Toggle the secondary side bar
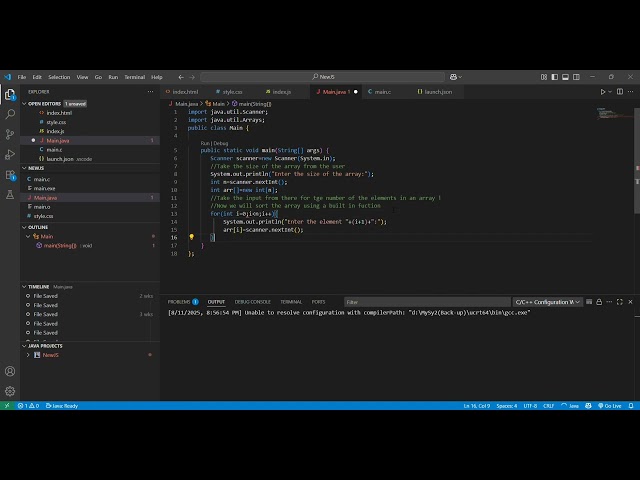Viewport: 640px width, 480px height. click(x=576, y=77)
